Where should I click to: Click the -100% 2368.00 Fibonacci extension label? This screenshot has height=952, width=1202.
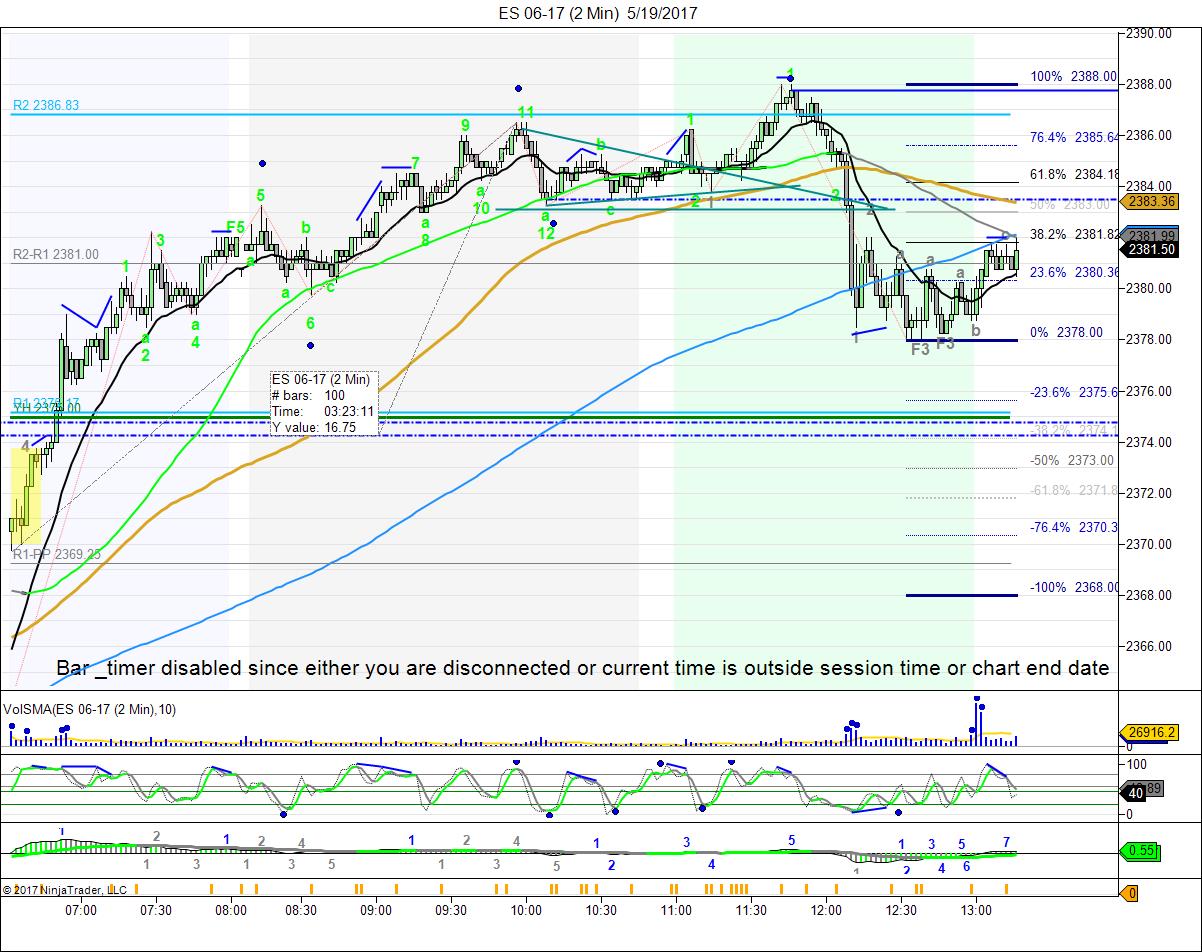1073,588
